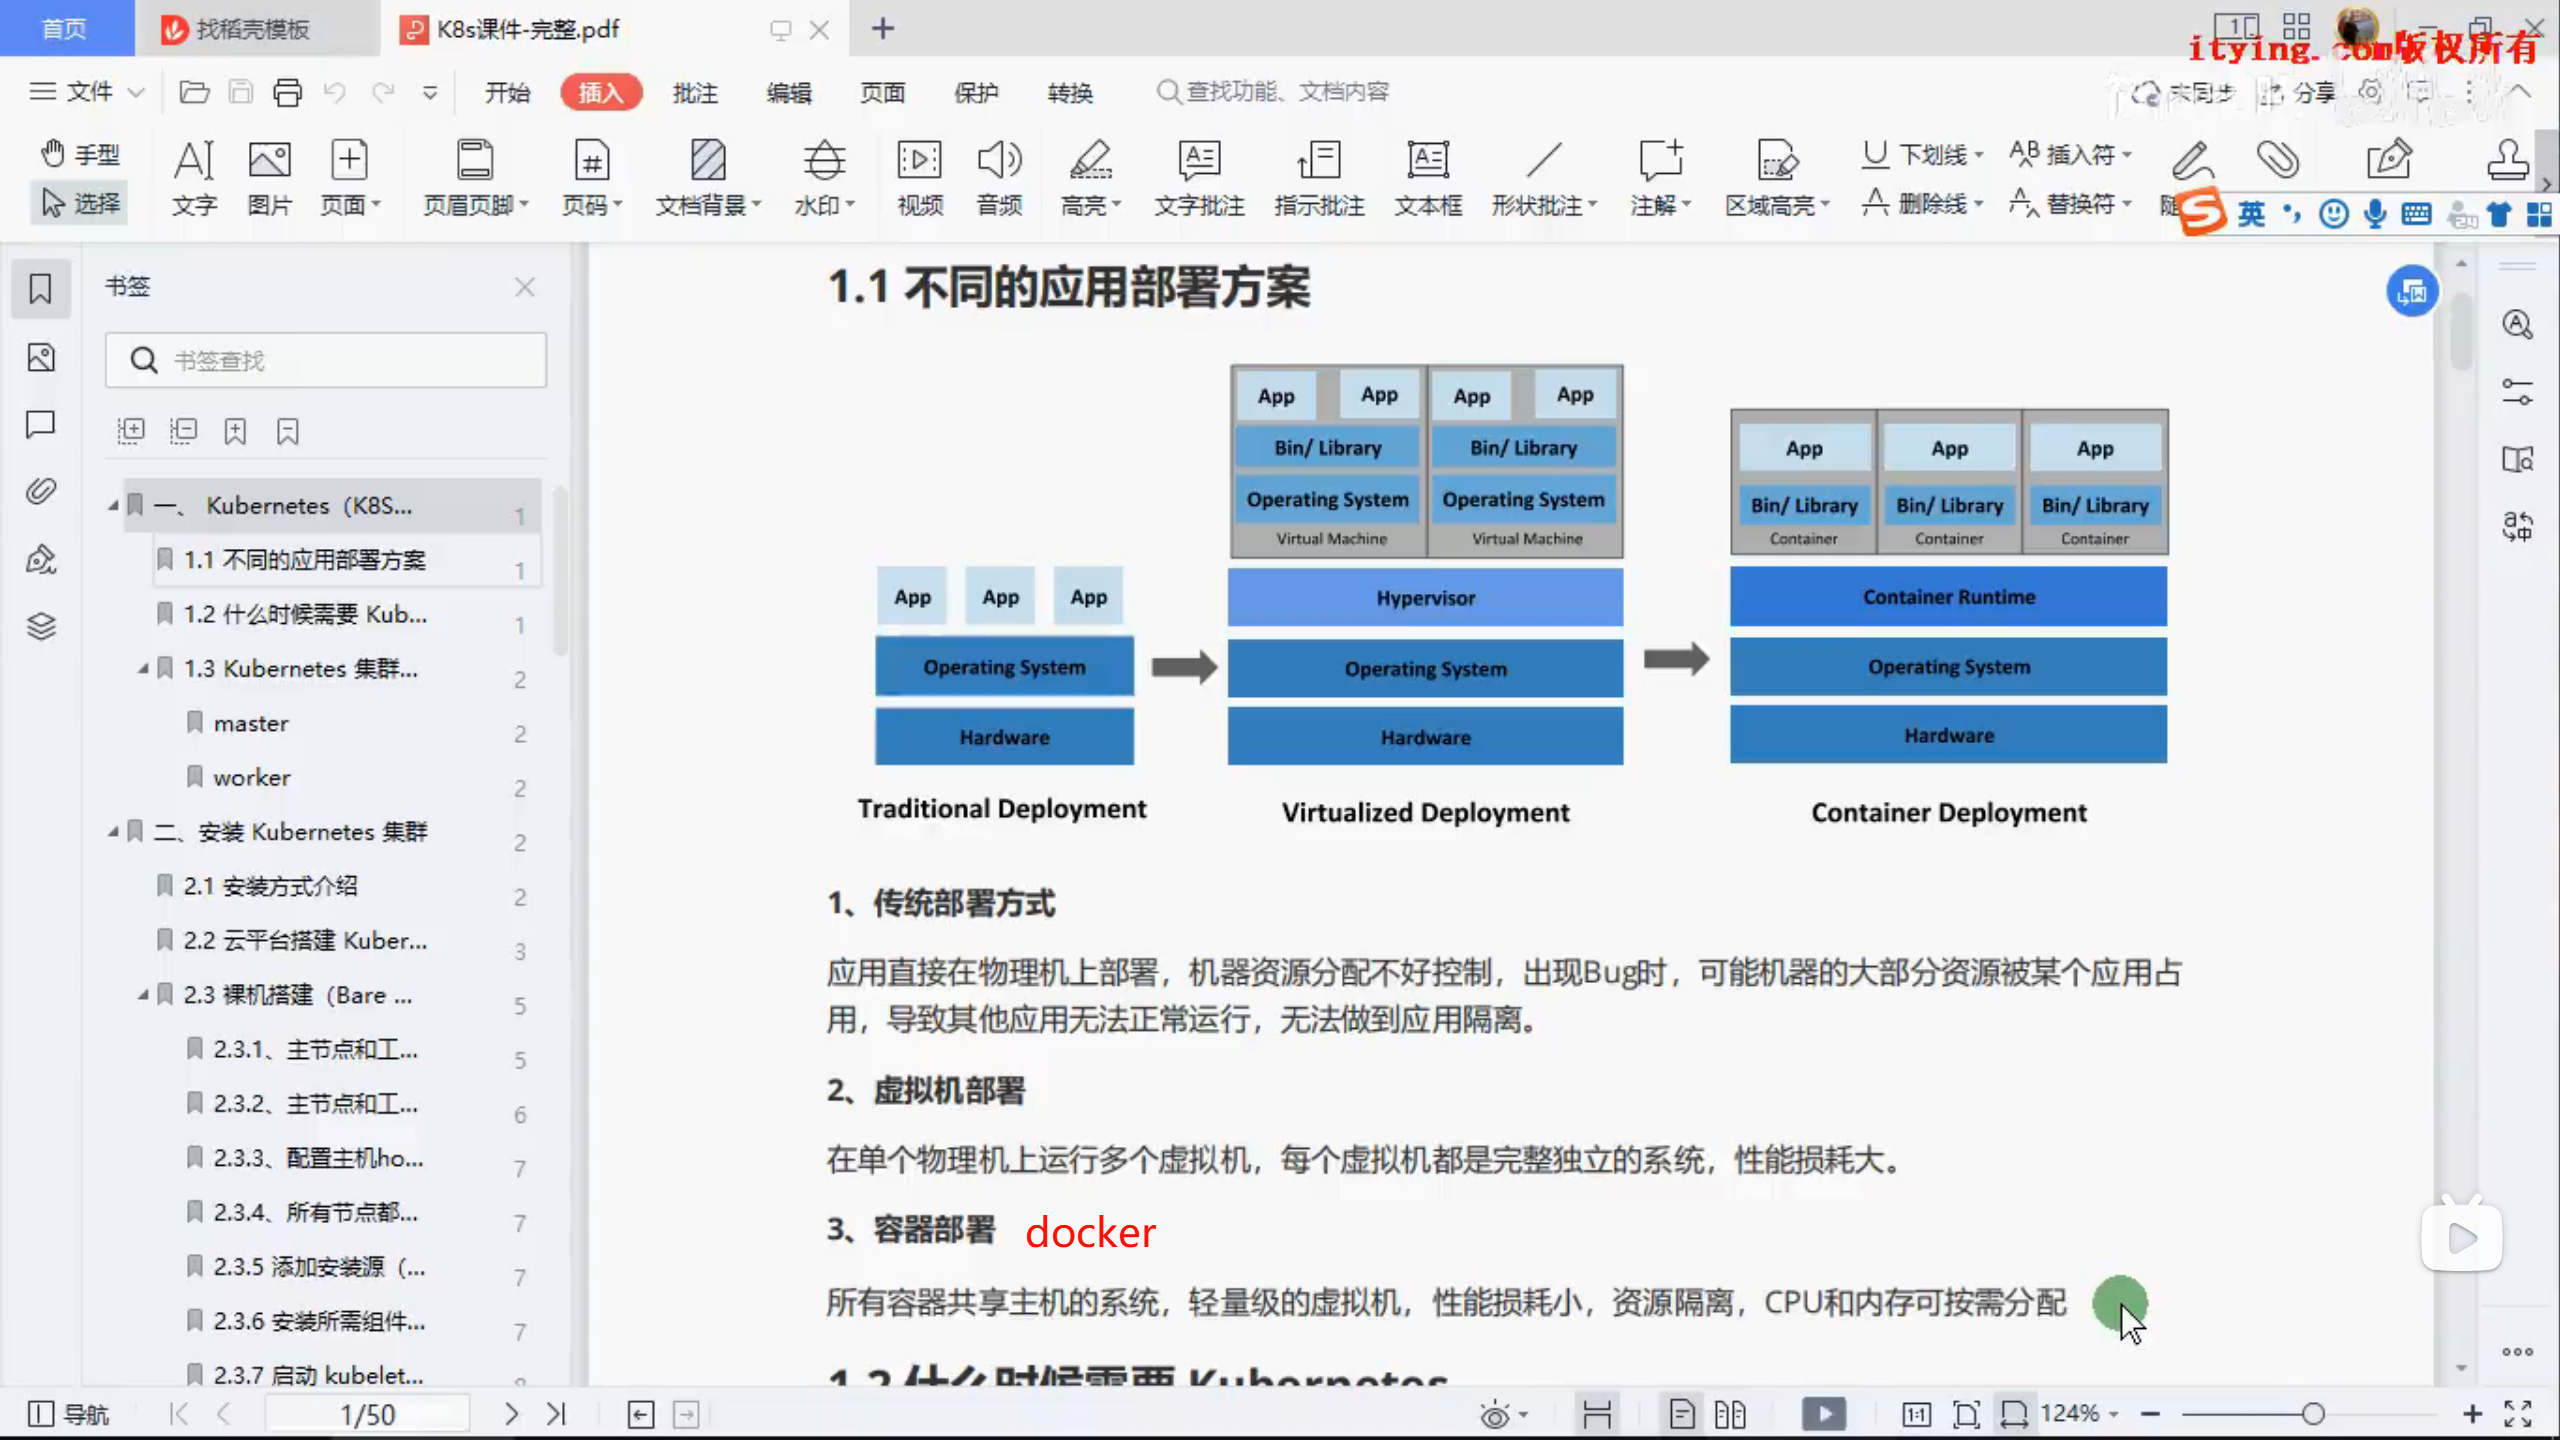
Task: Click the 查找功能 search field
Action: pyautogui.click(x=1274, y=92)
